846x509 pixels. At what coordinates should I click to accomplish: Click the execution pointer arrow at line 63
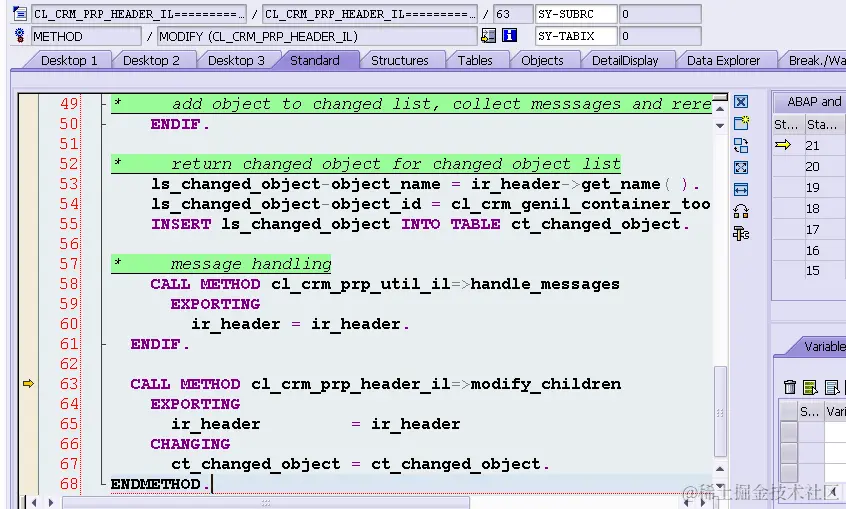tap(29, 383)
